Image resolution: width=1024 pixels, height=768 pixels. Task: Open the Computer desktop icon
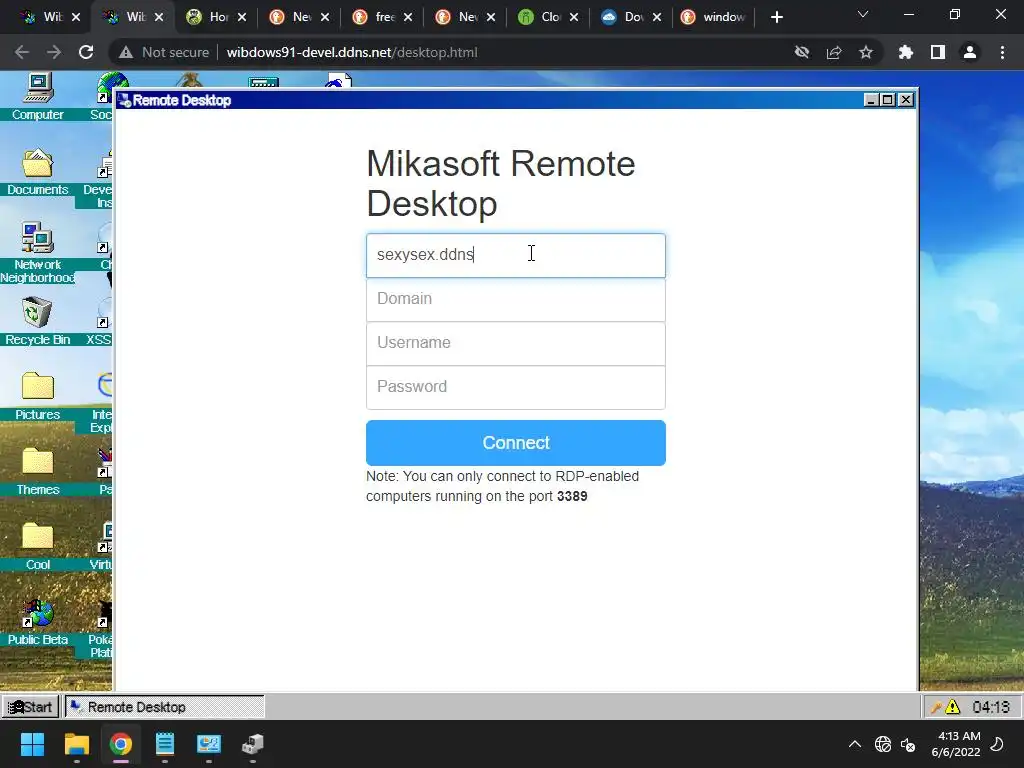38,97
